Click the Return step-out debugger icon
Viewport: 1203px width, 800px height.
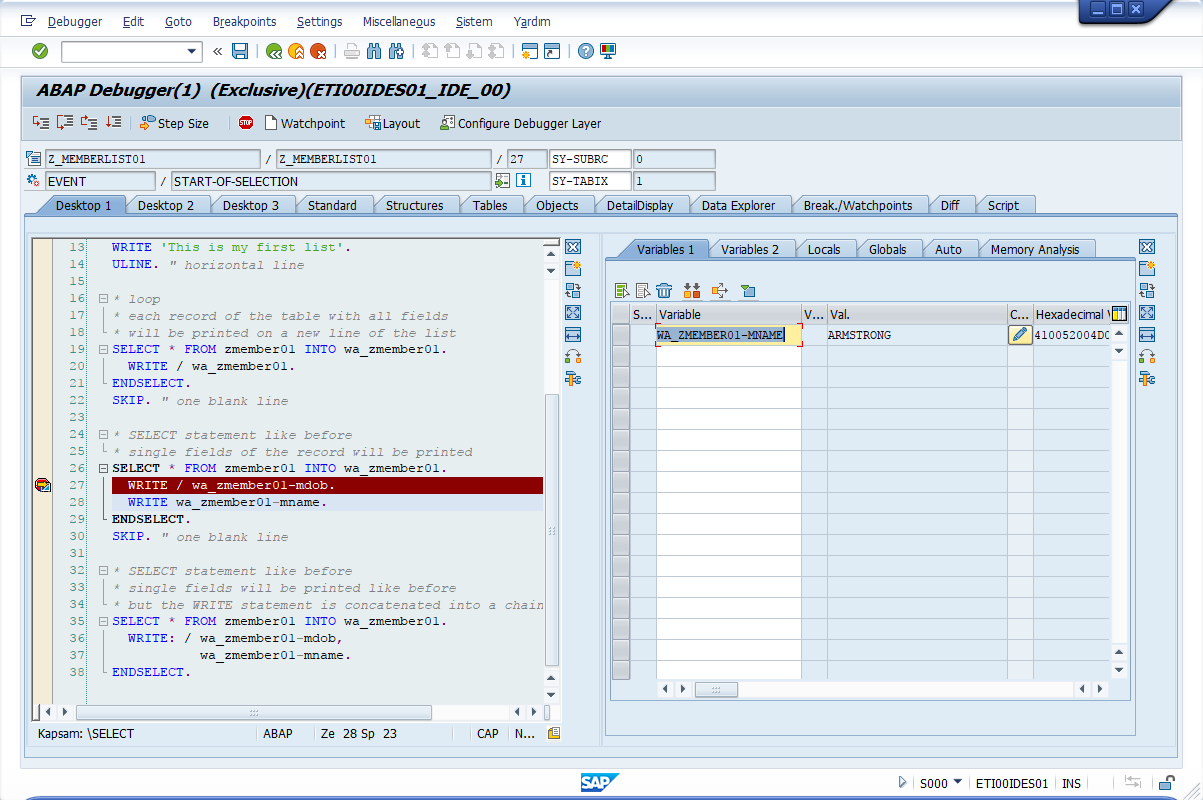pos(89,123)
